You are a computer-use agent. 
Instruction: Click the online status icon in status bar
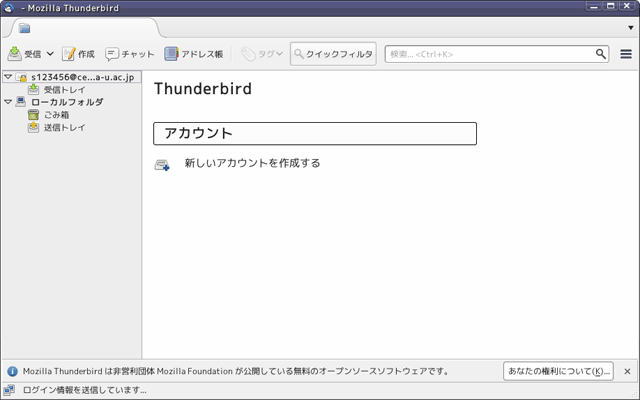[9, 391]
